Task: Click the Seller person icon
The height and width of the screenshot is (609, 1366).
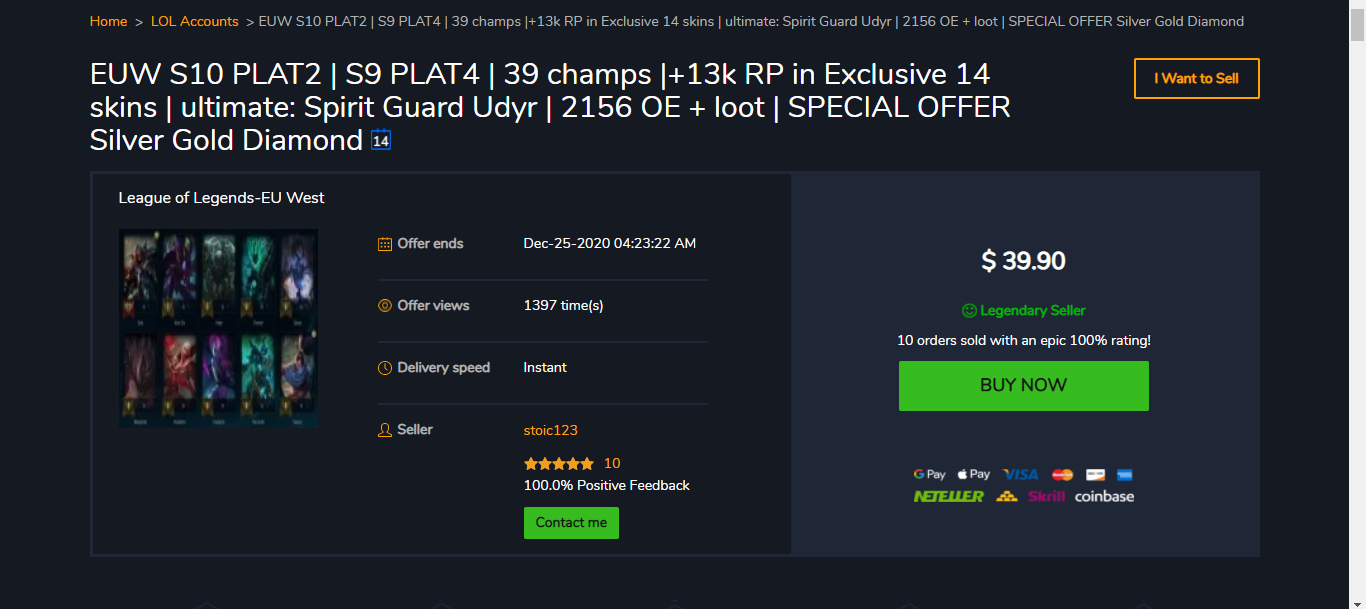Action: click(x=385, y=430)
